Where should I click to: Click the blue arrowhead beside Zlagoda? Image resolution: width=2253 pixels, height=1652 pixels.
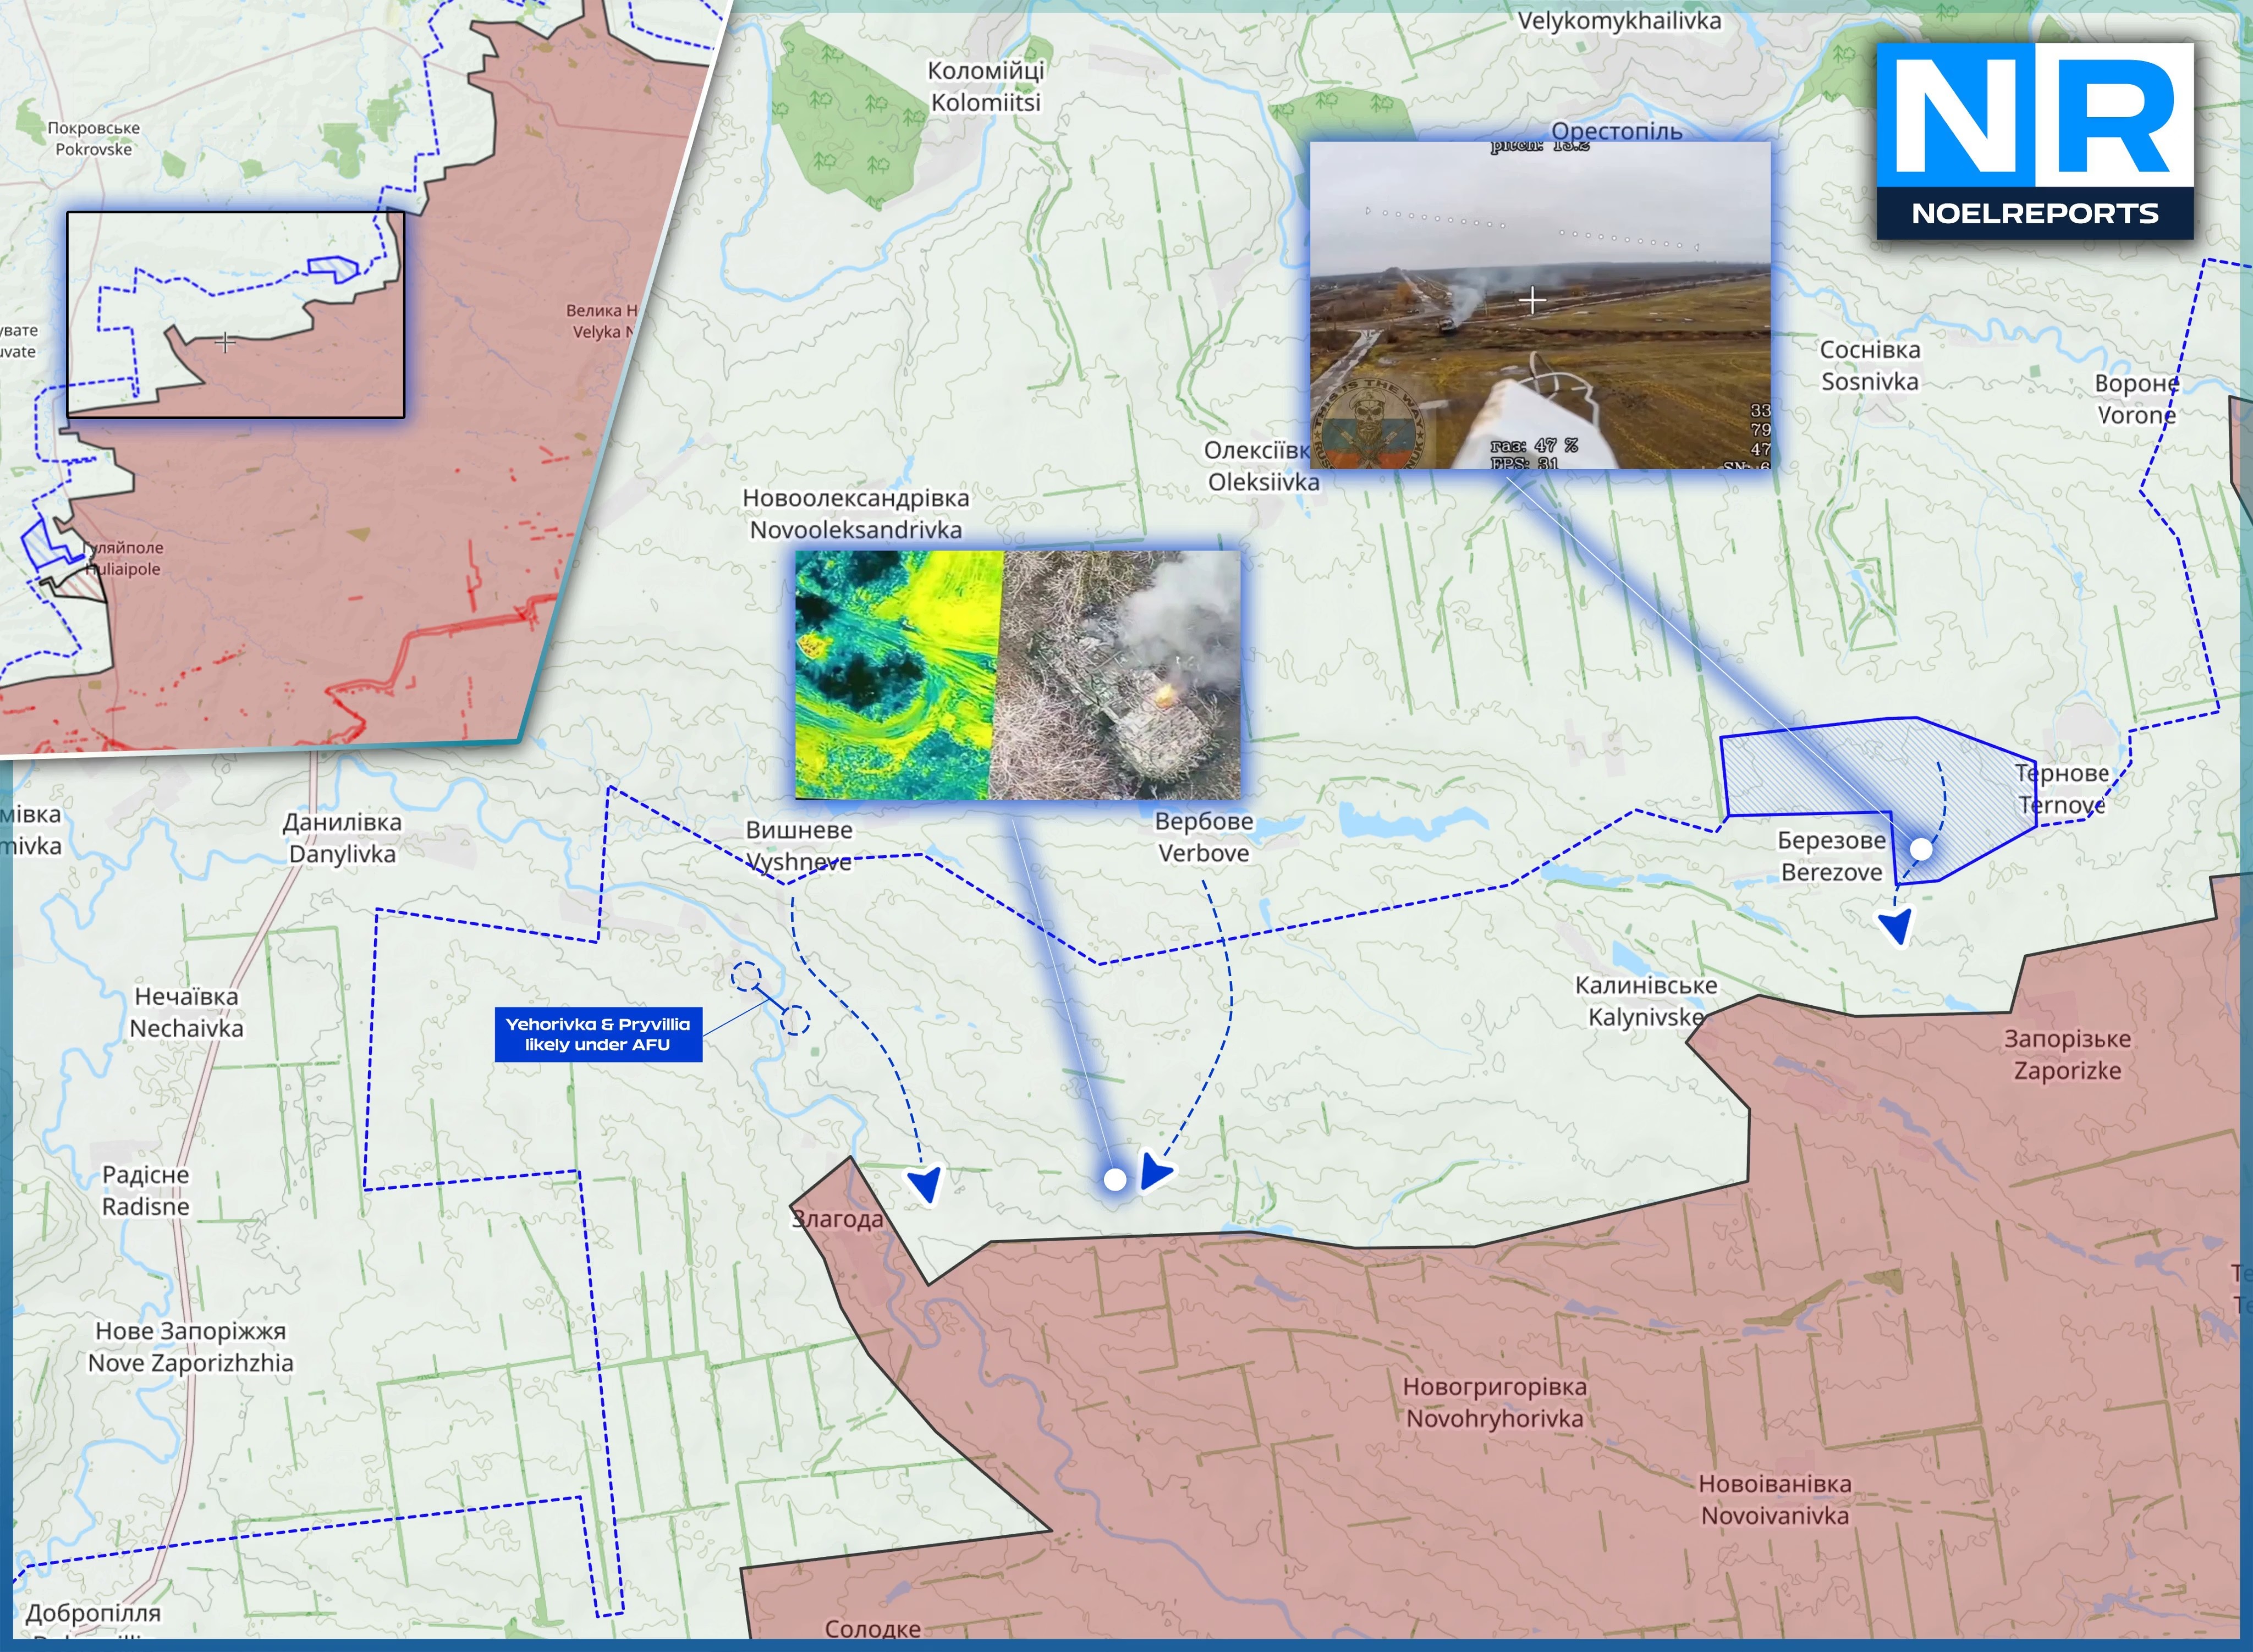pos(925,1184)
